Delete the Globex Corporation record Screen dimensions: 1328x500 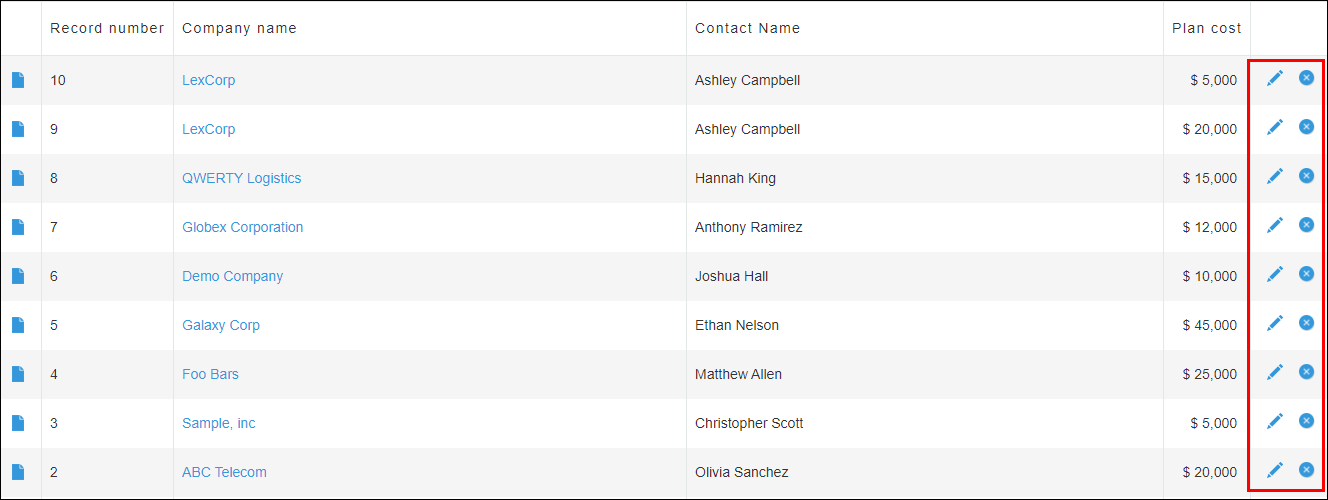[1306, 225]
